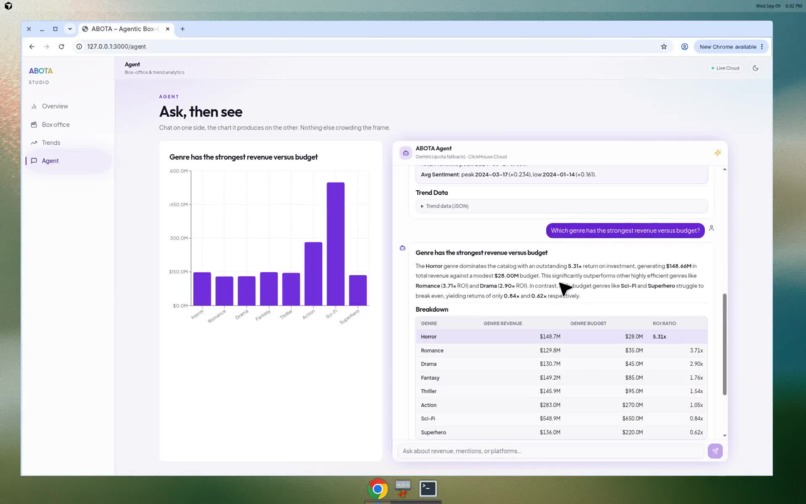Click the ABOTA Agent bot avatar icon
Screen dimensions: 806x504
pos(406,153)
